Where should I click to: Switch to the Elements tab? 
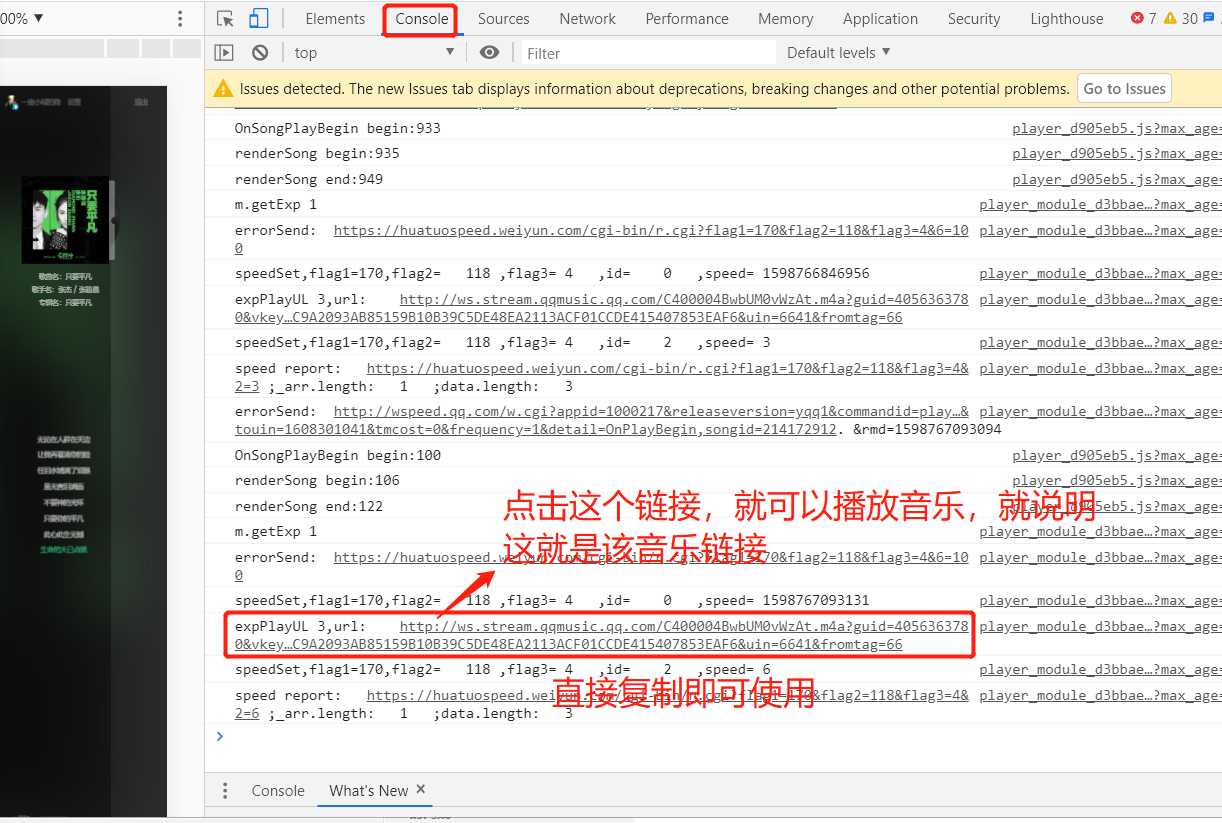[x=335, y=19]
